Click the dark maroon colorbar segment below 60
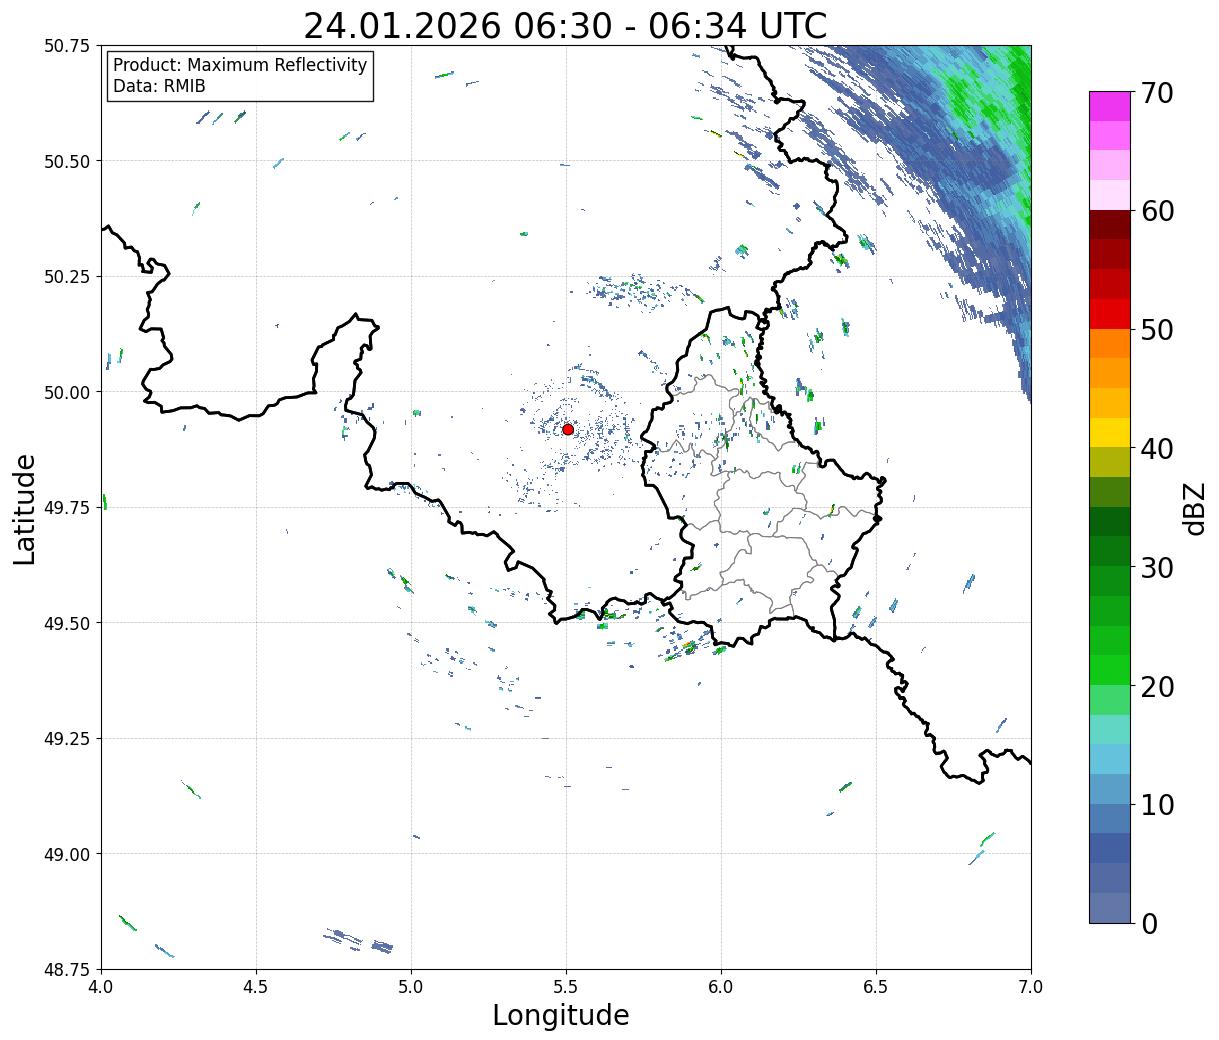 point(1110,225)
